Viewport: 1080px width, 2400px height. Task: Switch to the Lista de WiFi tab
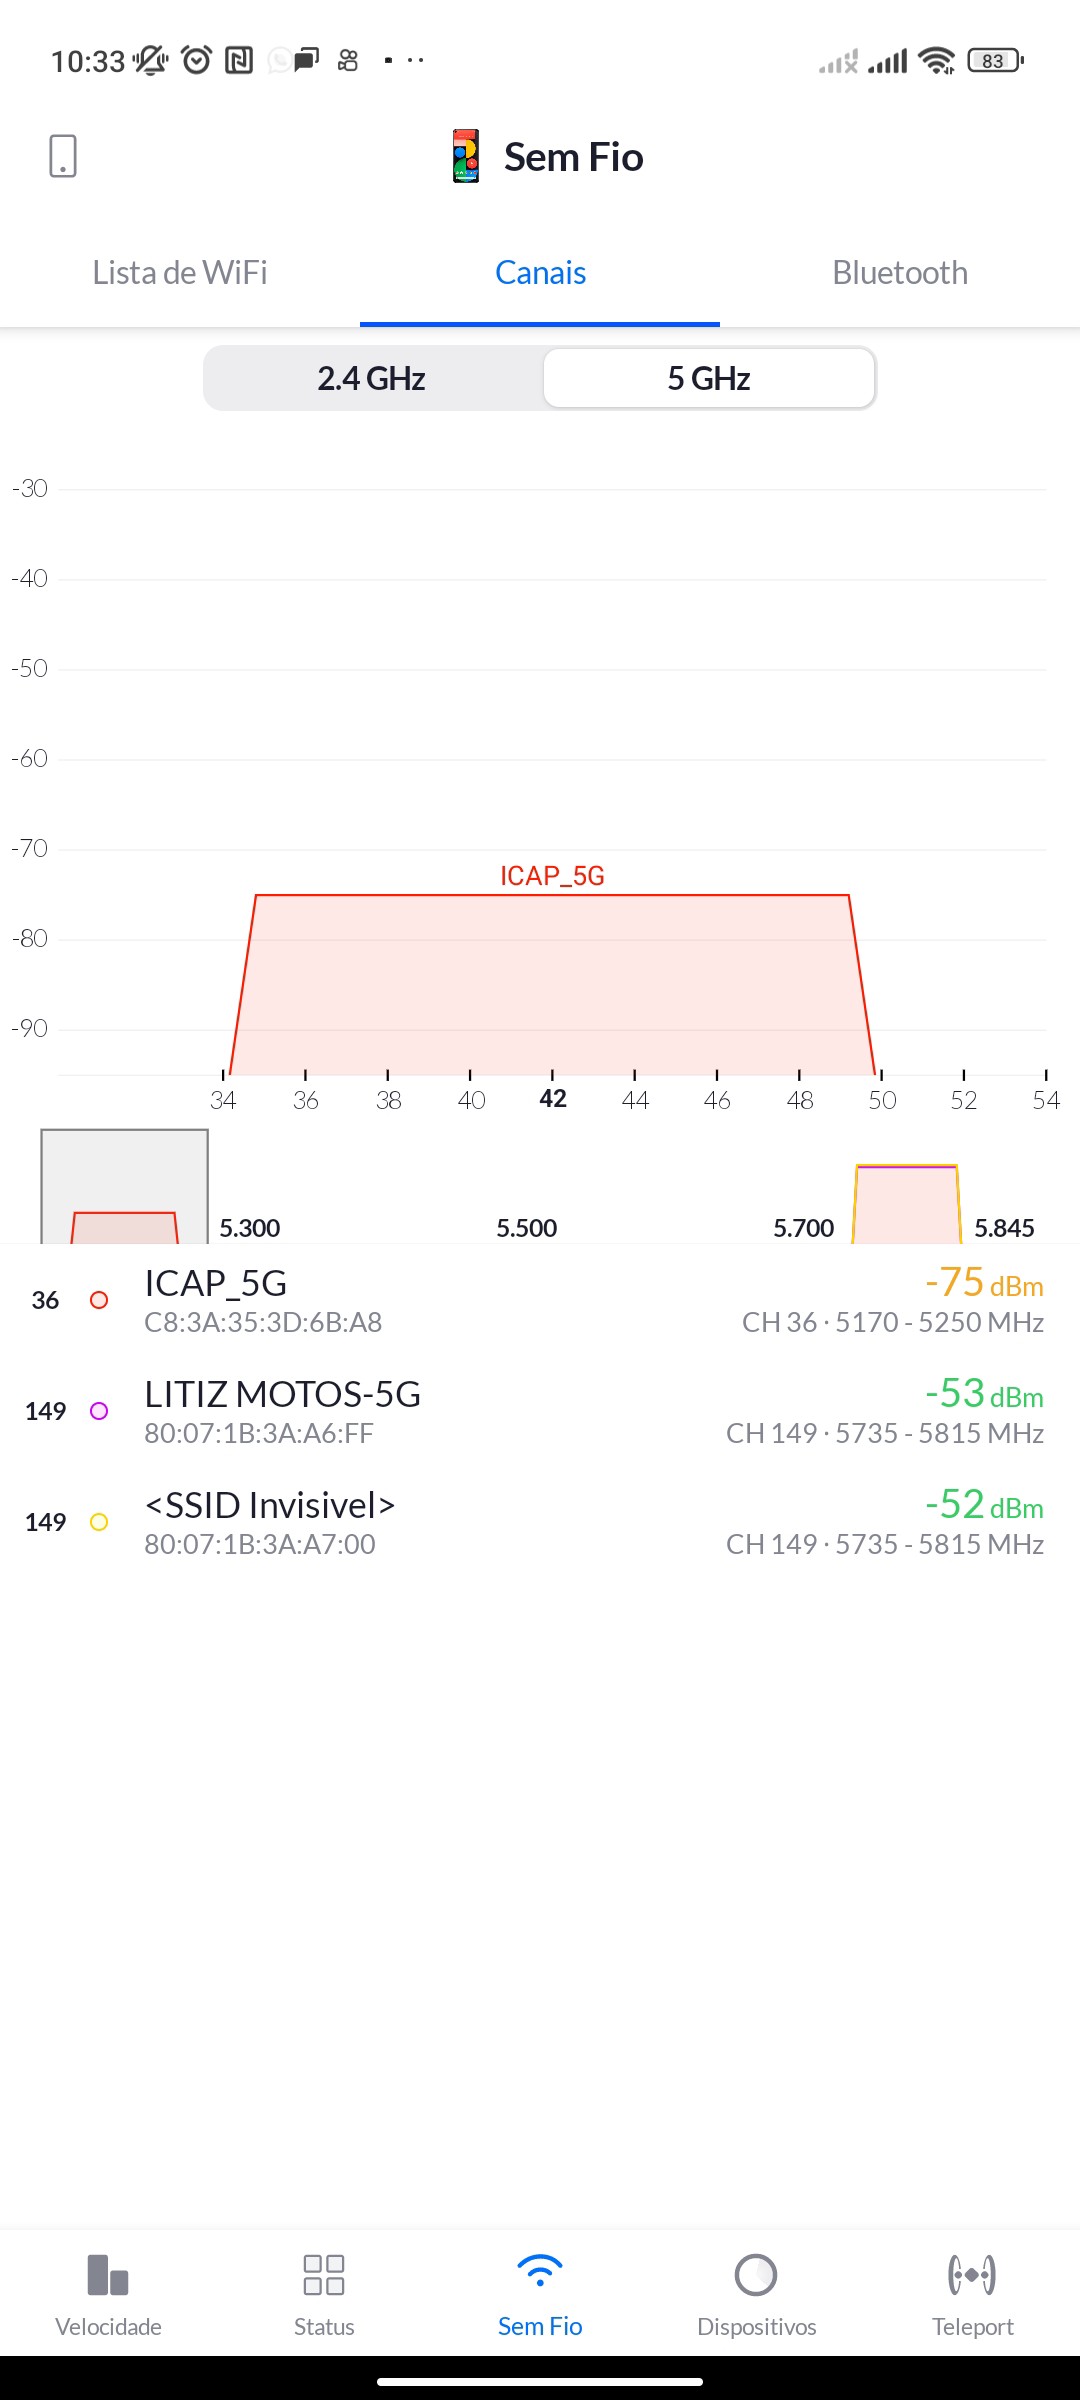(x=180, y=273)
